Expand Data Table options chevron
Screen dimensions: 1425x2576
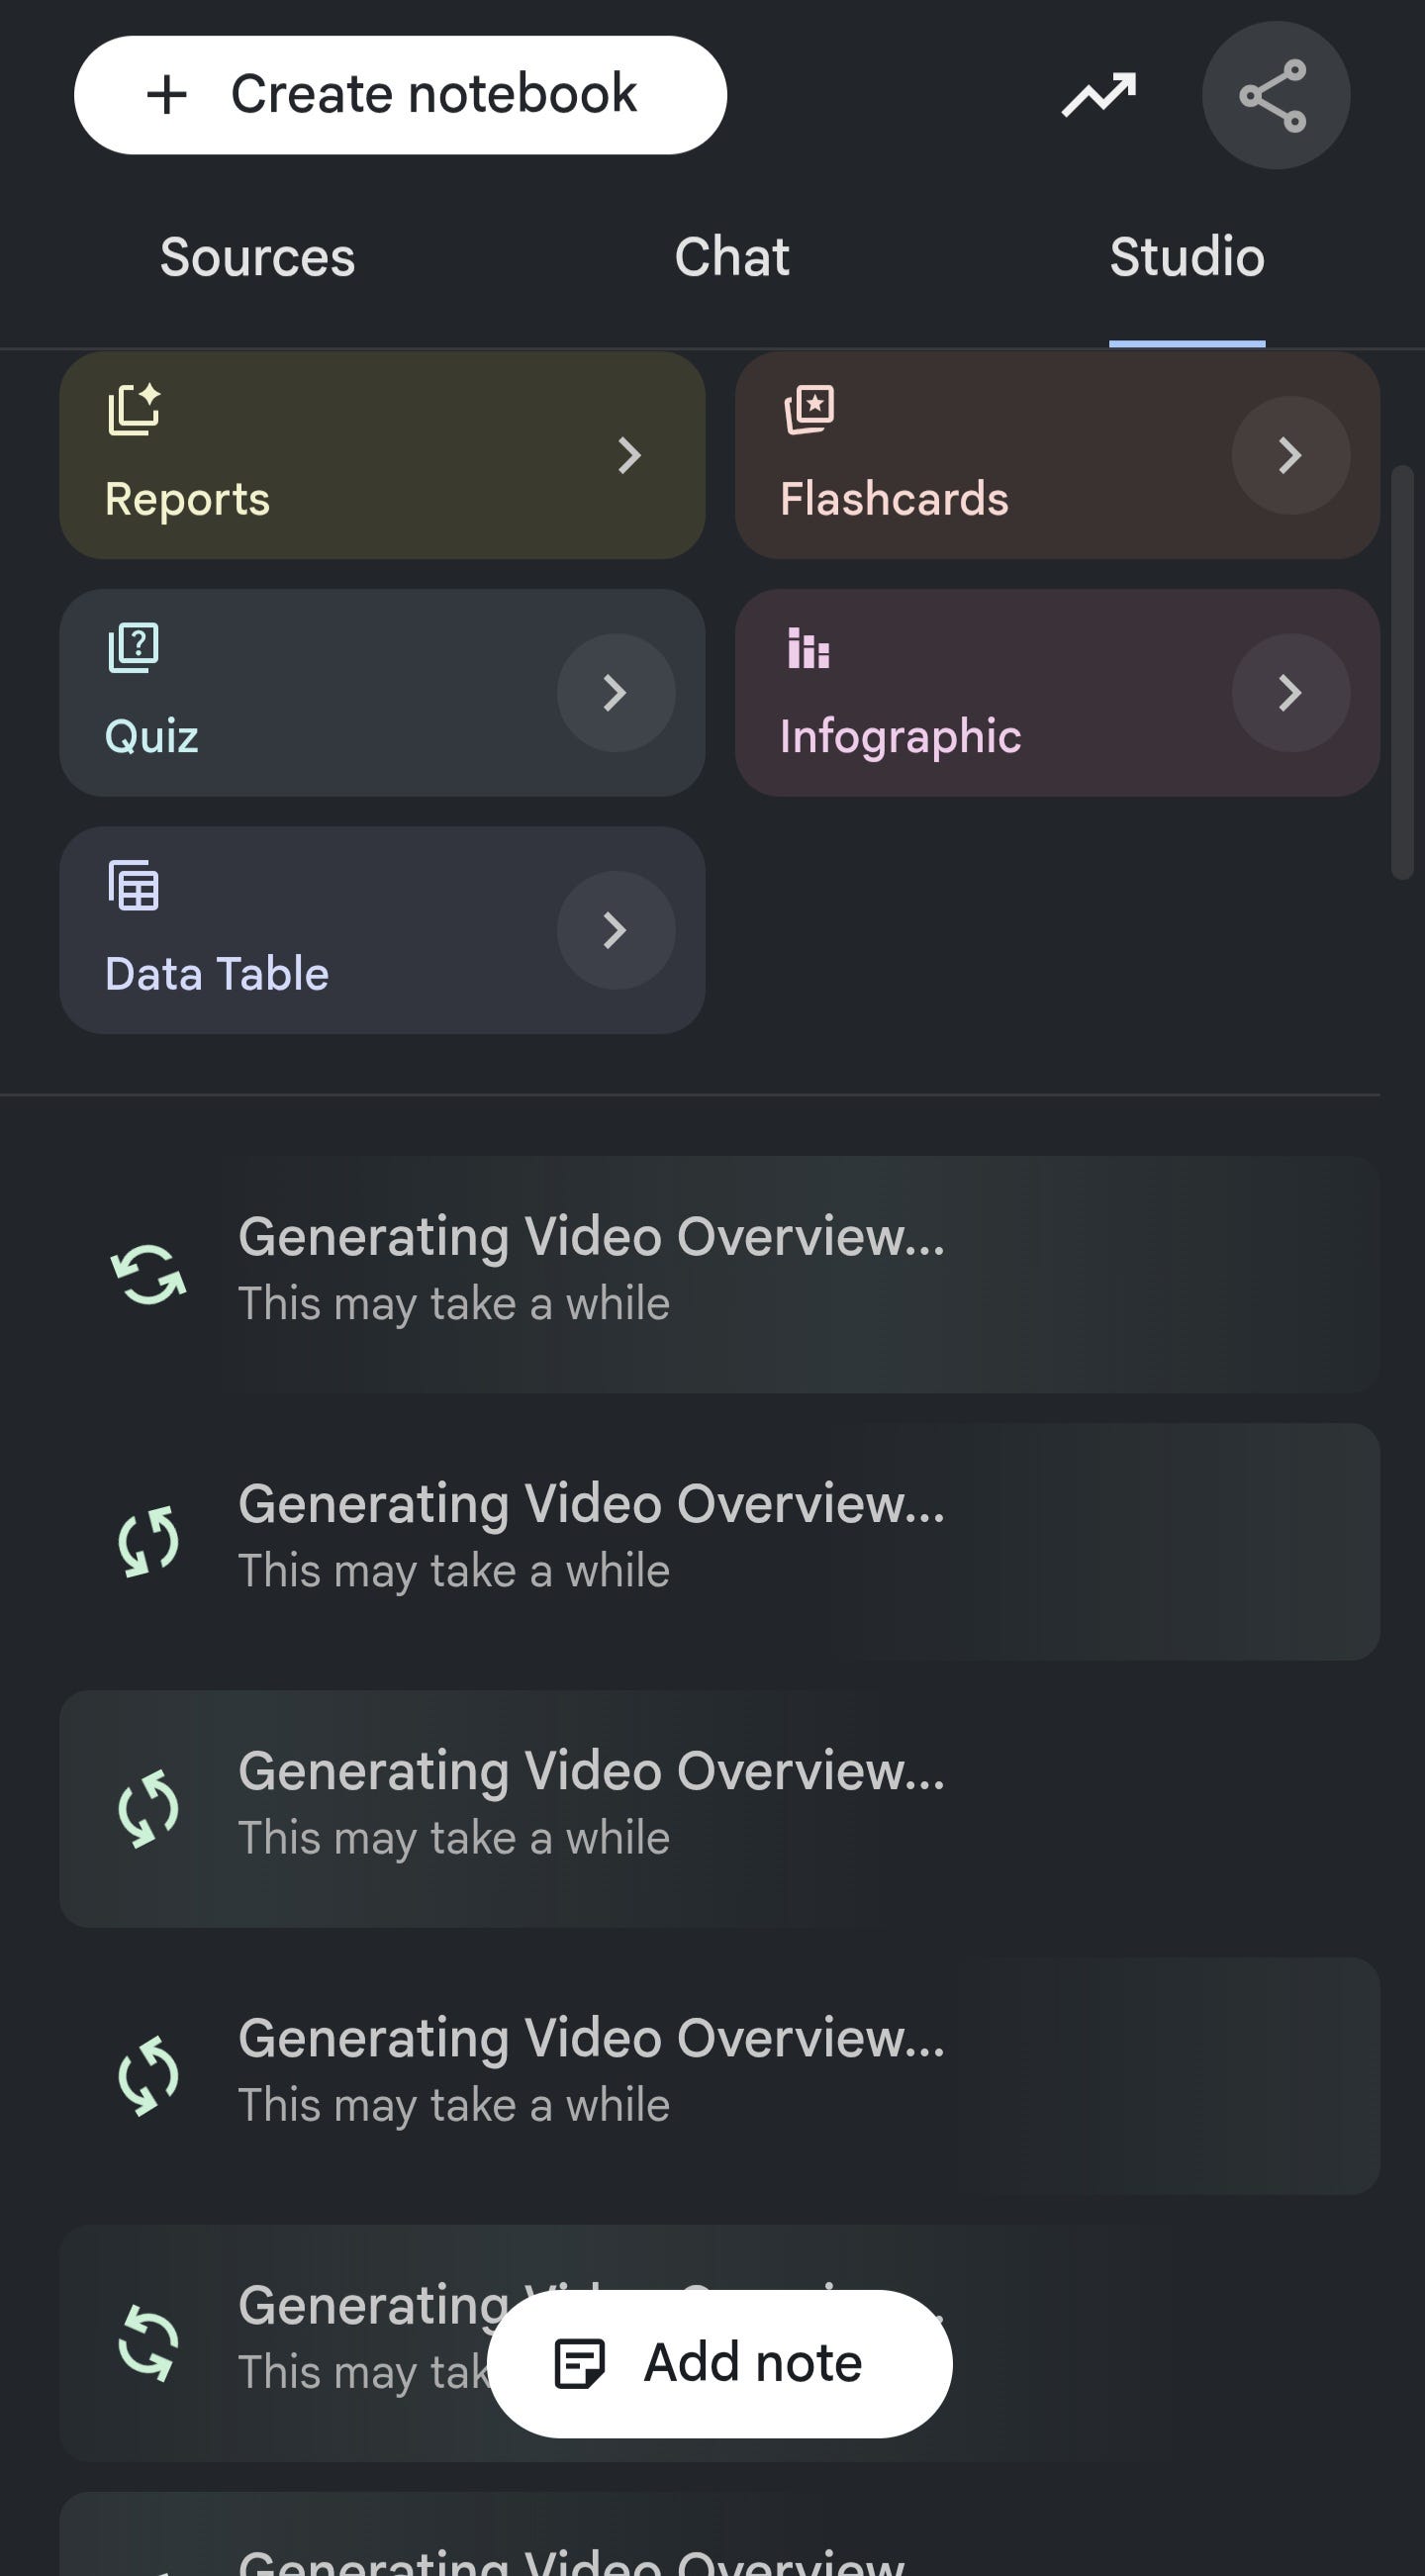pyautogui.click(x=615, y=930)
